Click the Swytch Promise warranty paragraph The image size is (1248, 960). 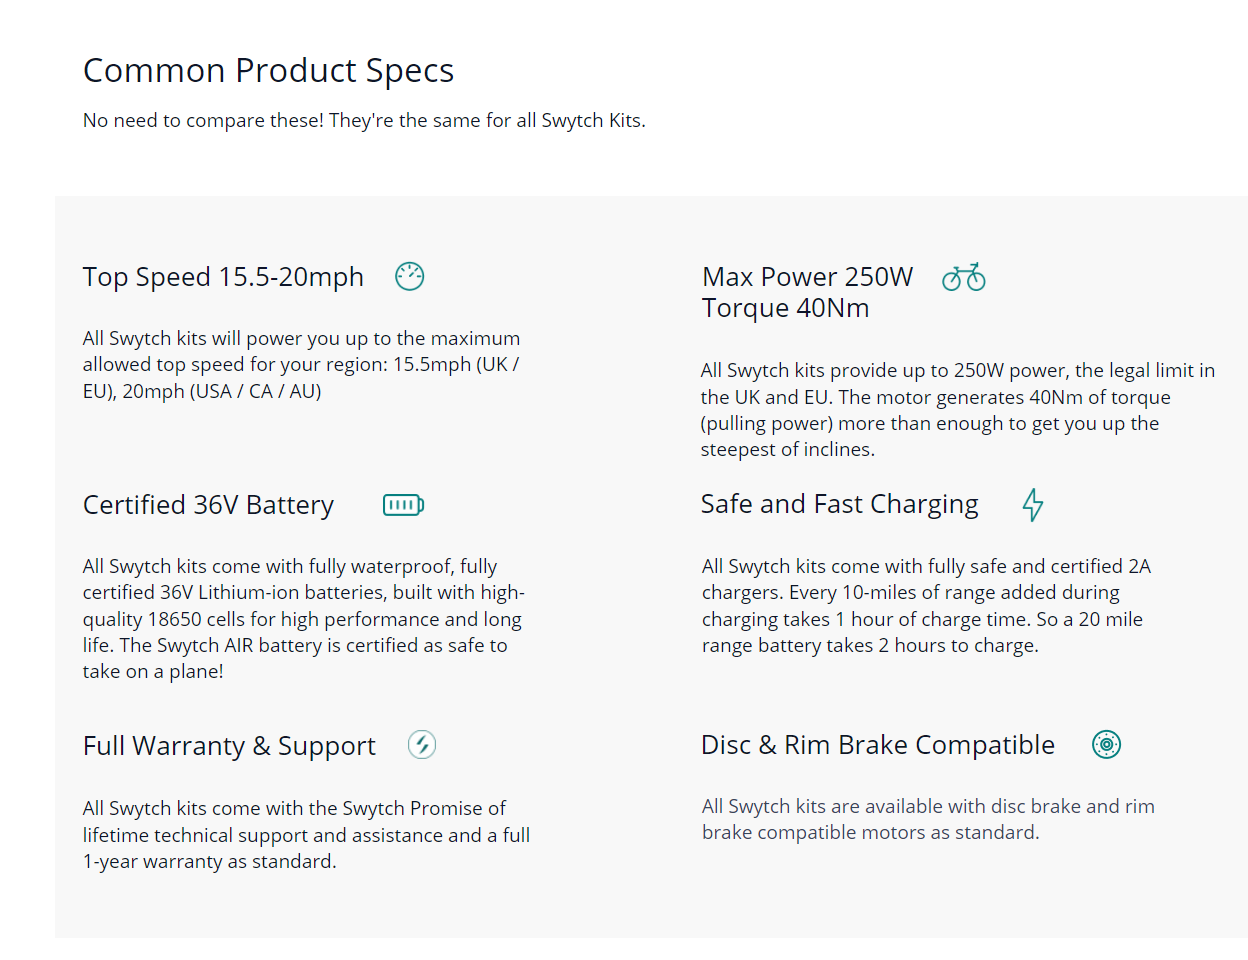click(x=306, y=835)
